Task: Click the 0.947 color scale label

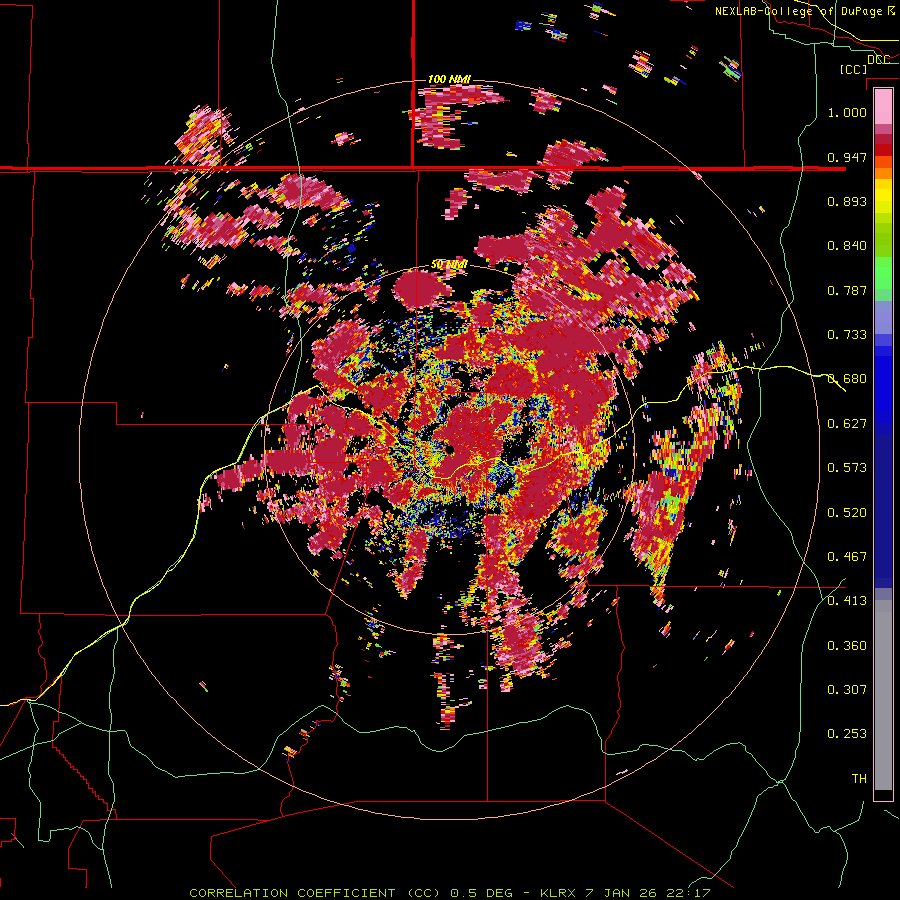Action: click(847, 157)
